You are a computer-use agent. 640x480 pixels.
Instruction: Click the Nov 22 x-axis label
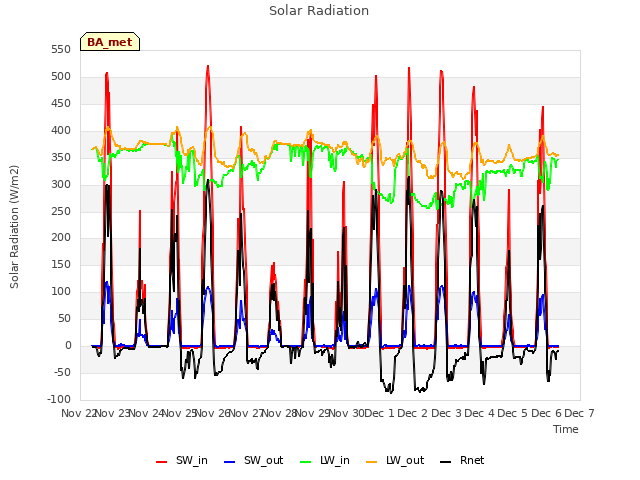click(x=78, y=413)
